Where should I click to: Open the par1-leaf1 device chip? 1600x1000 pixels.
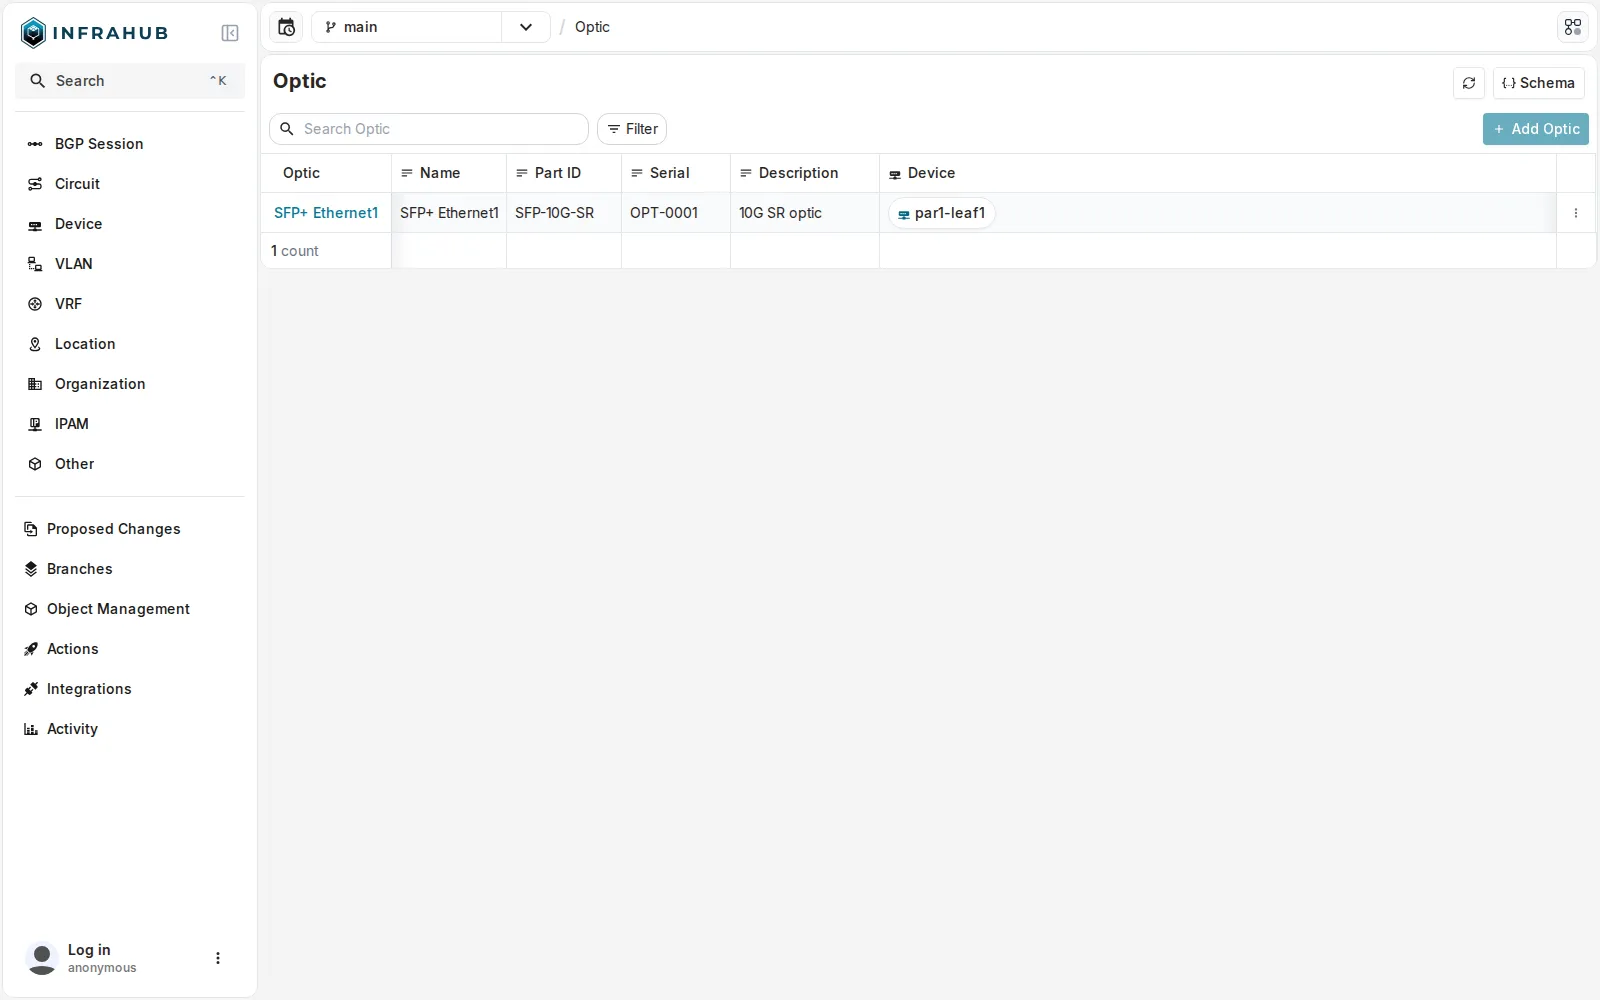pyautogui.click(x=942, y=213)
